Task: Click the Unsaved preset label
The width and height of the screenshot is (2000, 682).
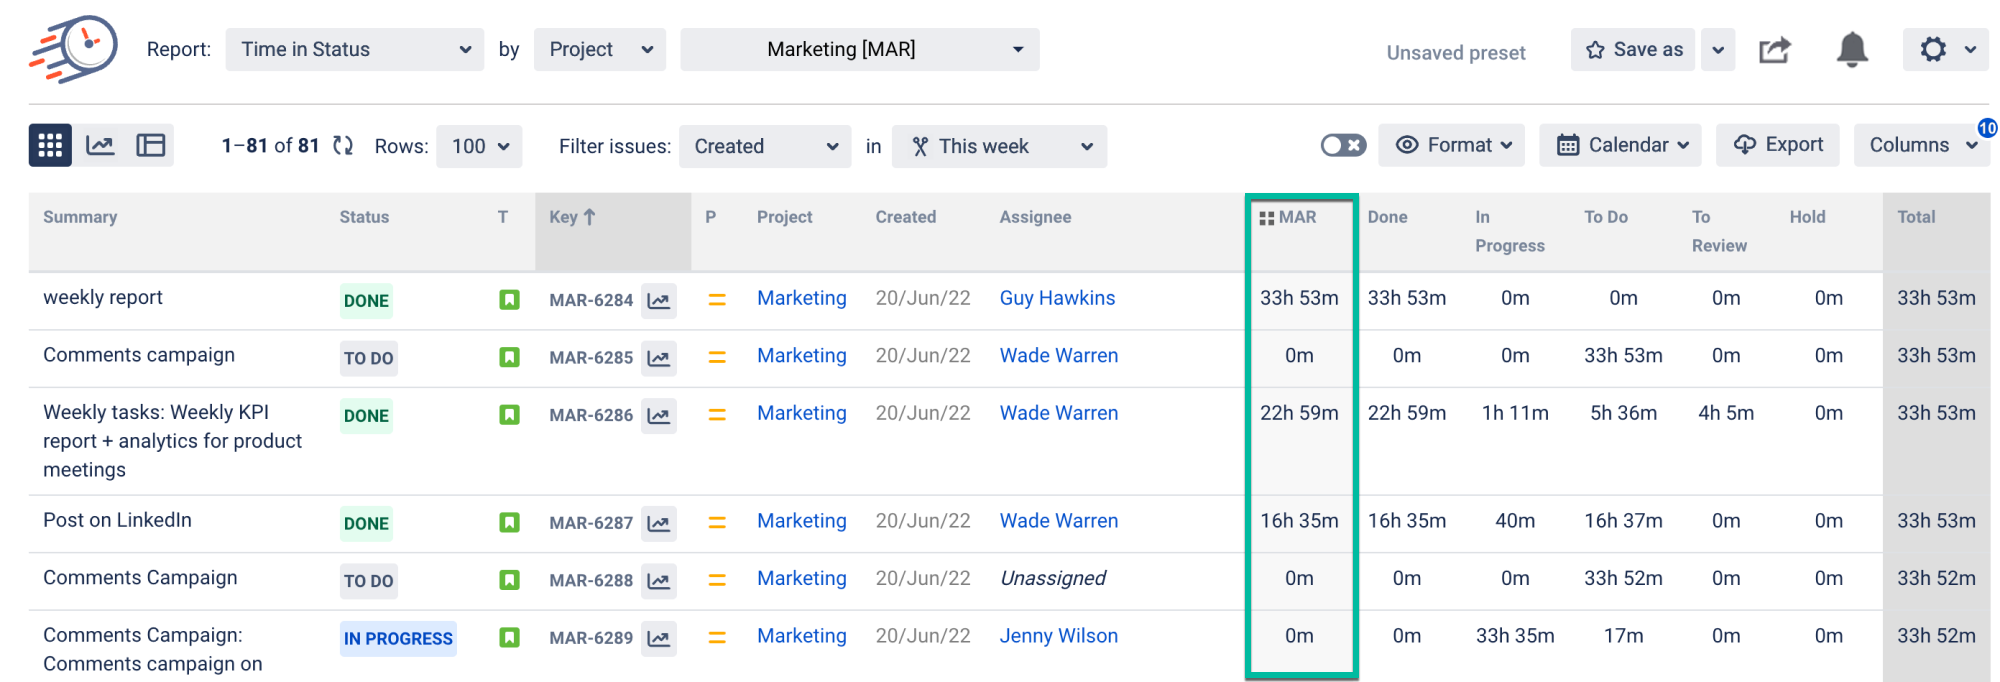Action: 1456,53
